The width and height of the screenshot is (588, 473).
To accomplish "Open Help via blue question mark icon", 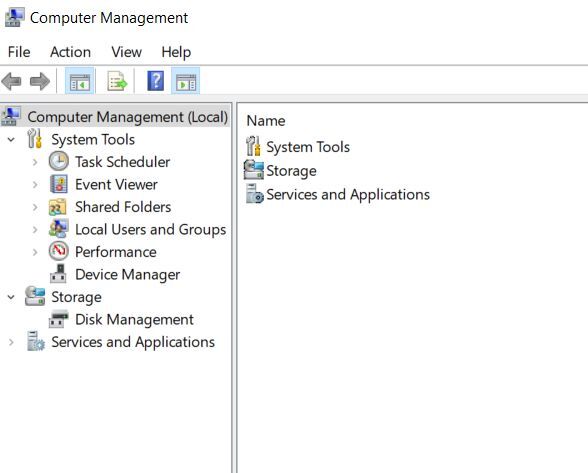I will (156, 81).
